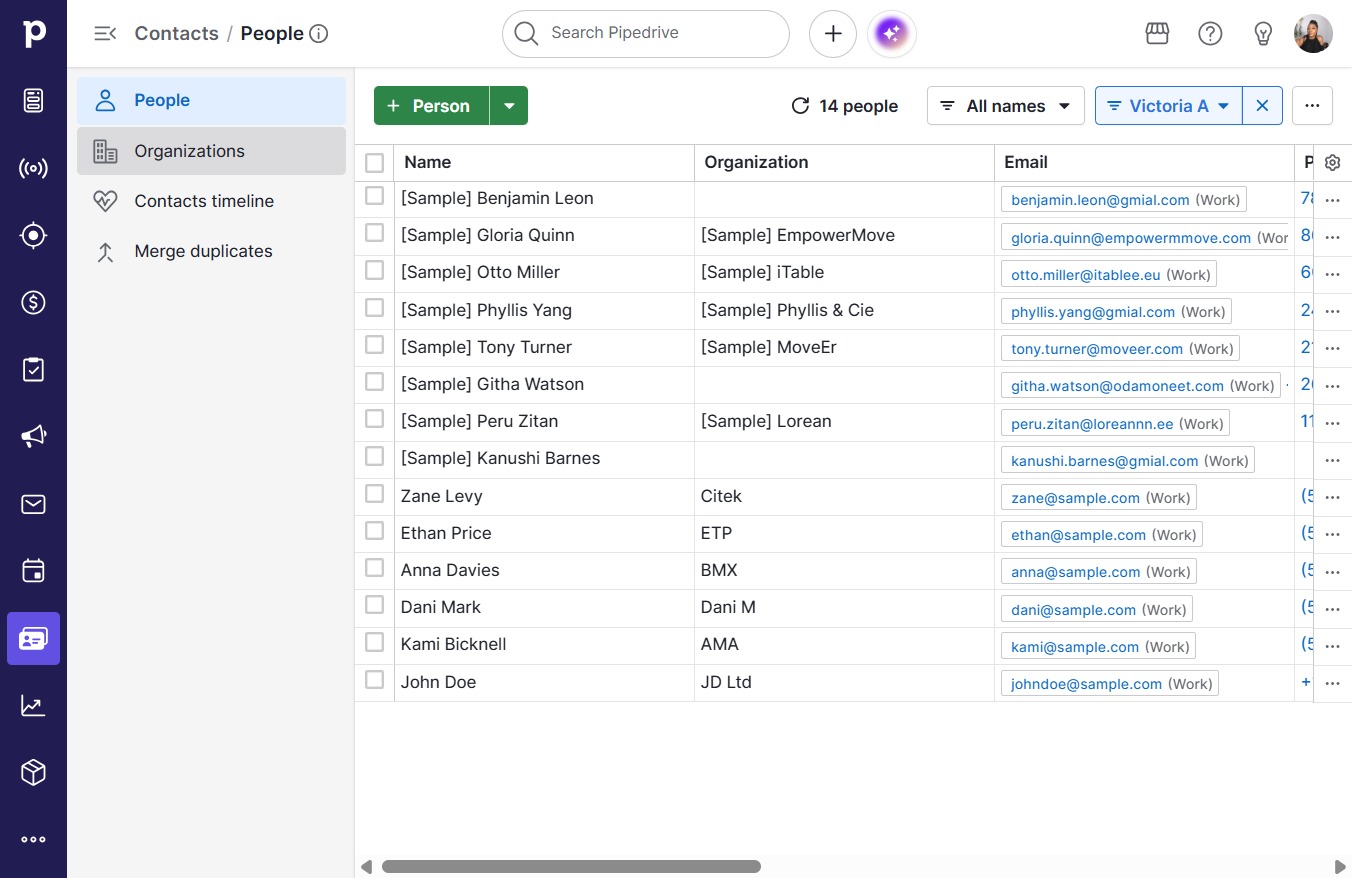The width and height of the screenshot is (1352, 878).
Task: Select Organizations in contacts menu
Action: click(211, 151)
